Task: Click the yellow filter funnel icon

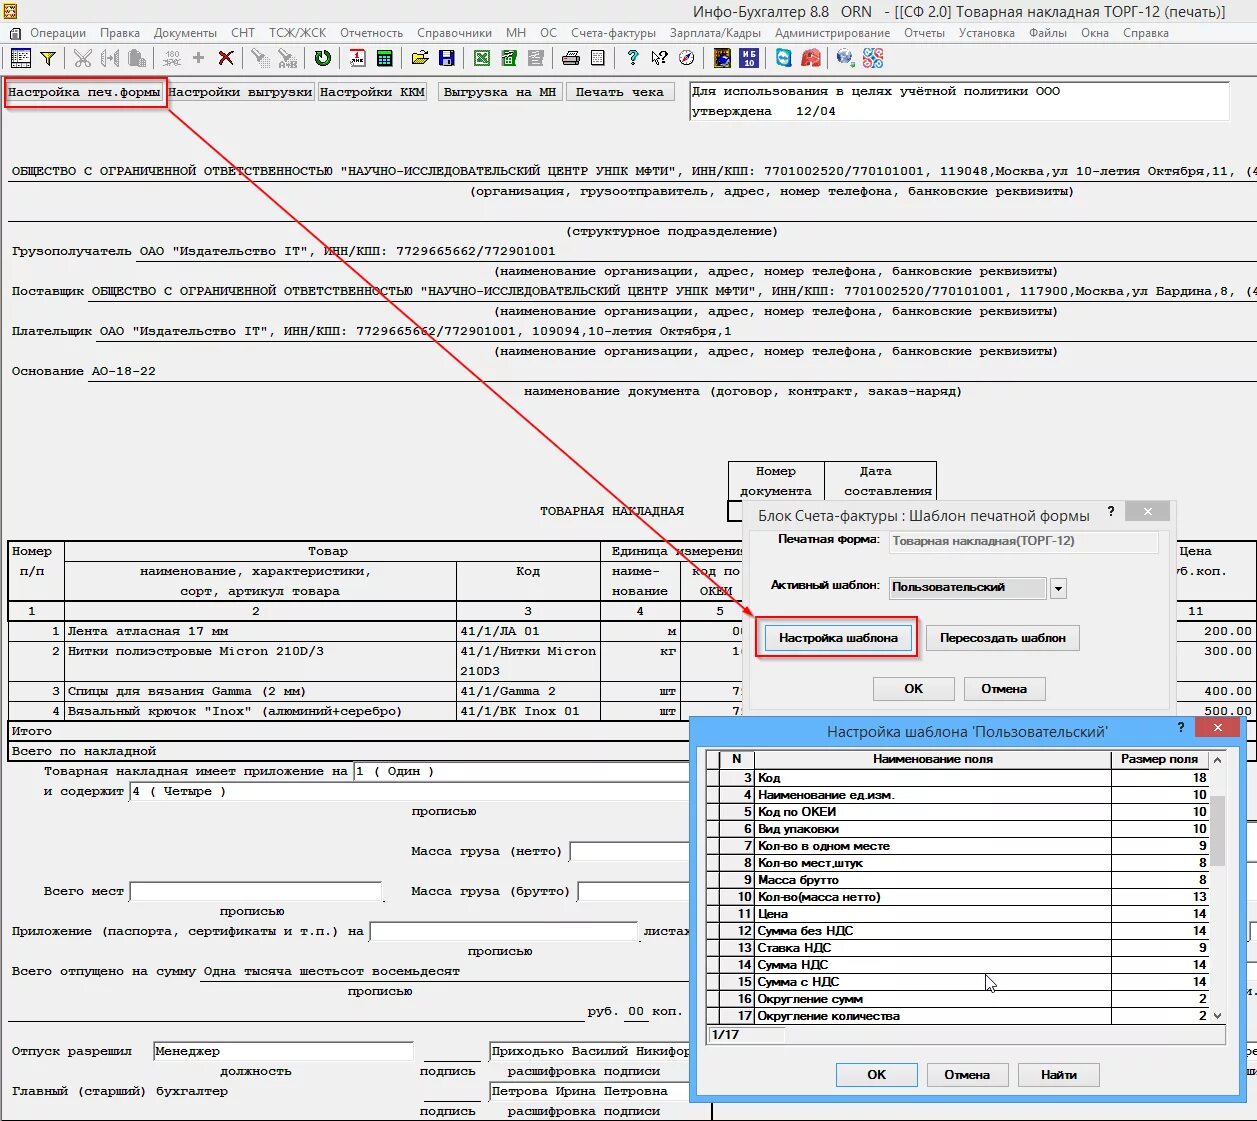Action: pos(48,58)
